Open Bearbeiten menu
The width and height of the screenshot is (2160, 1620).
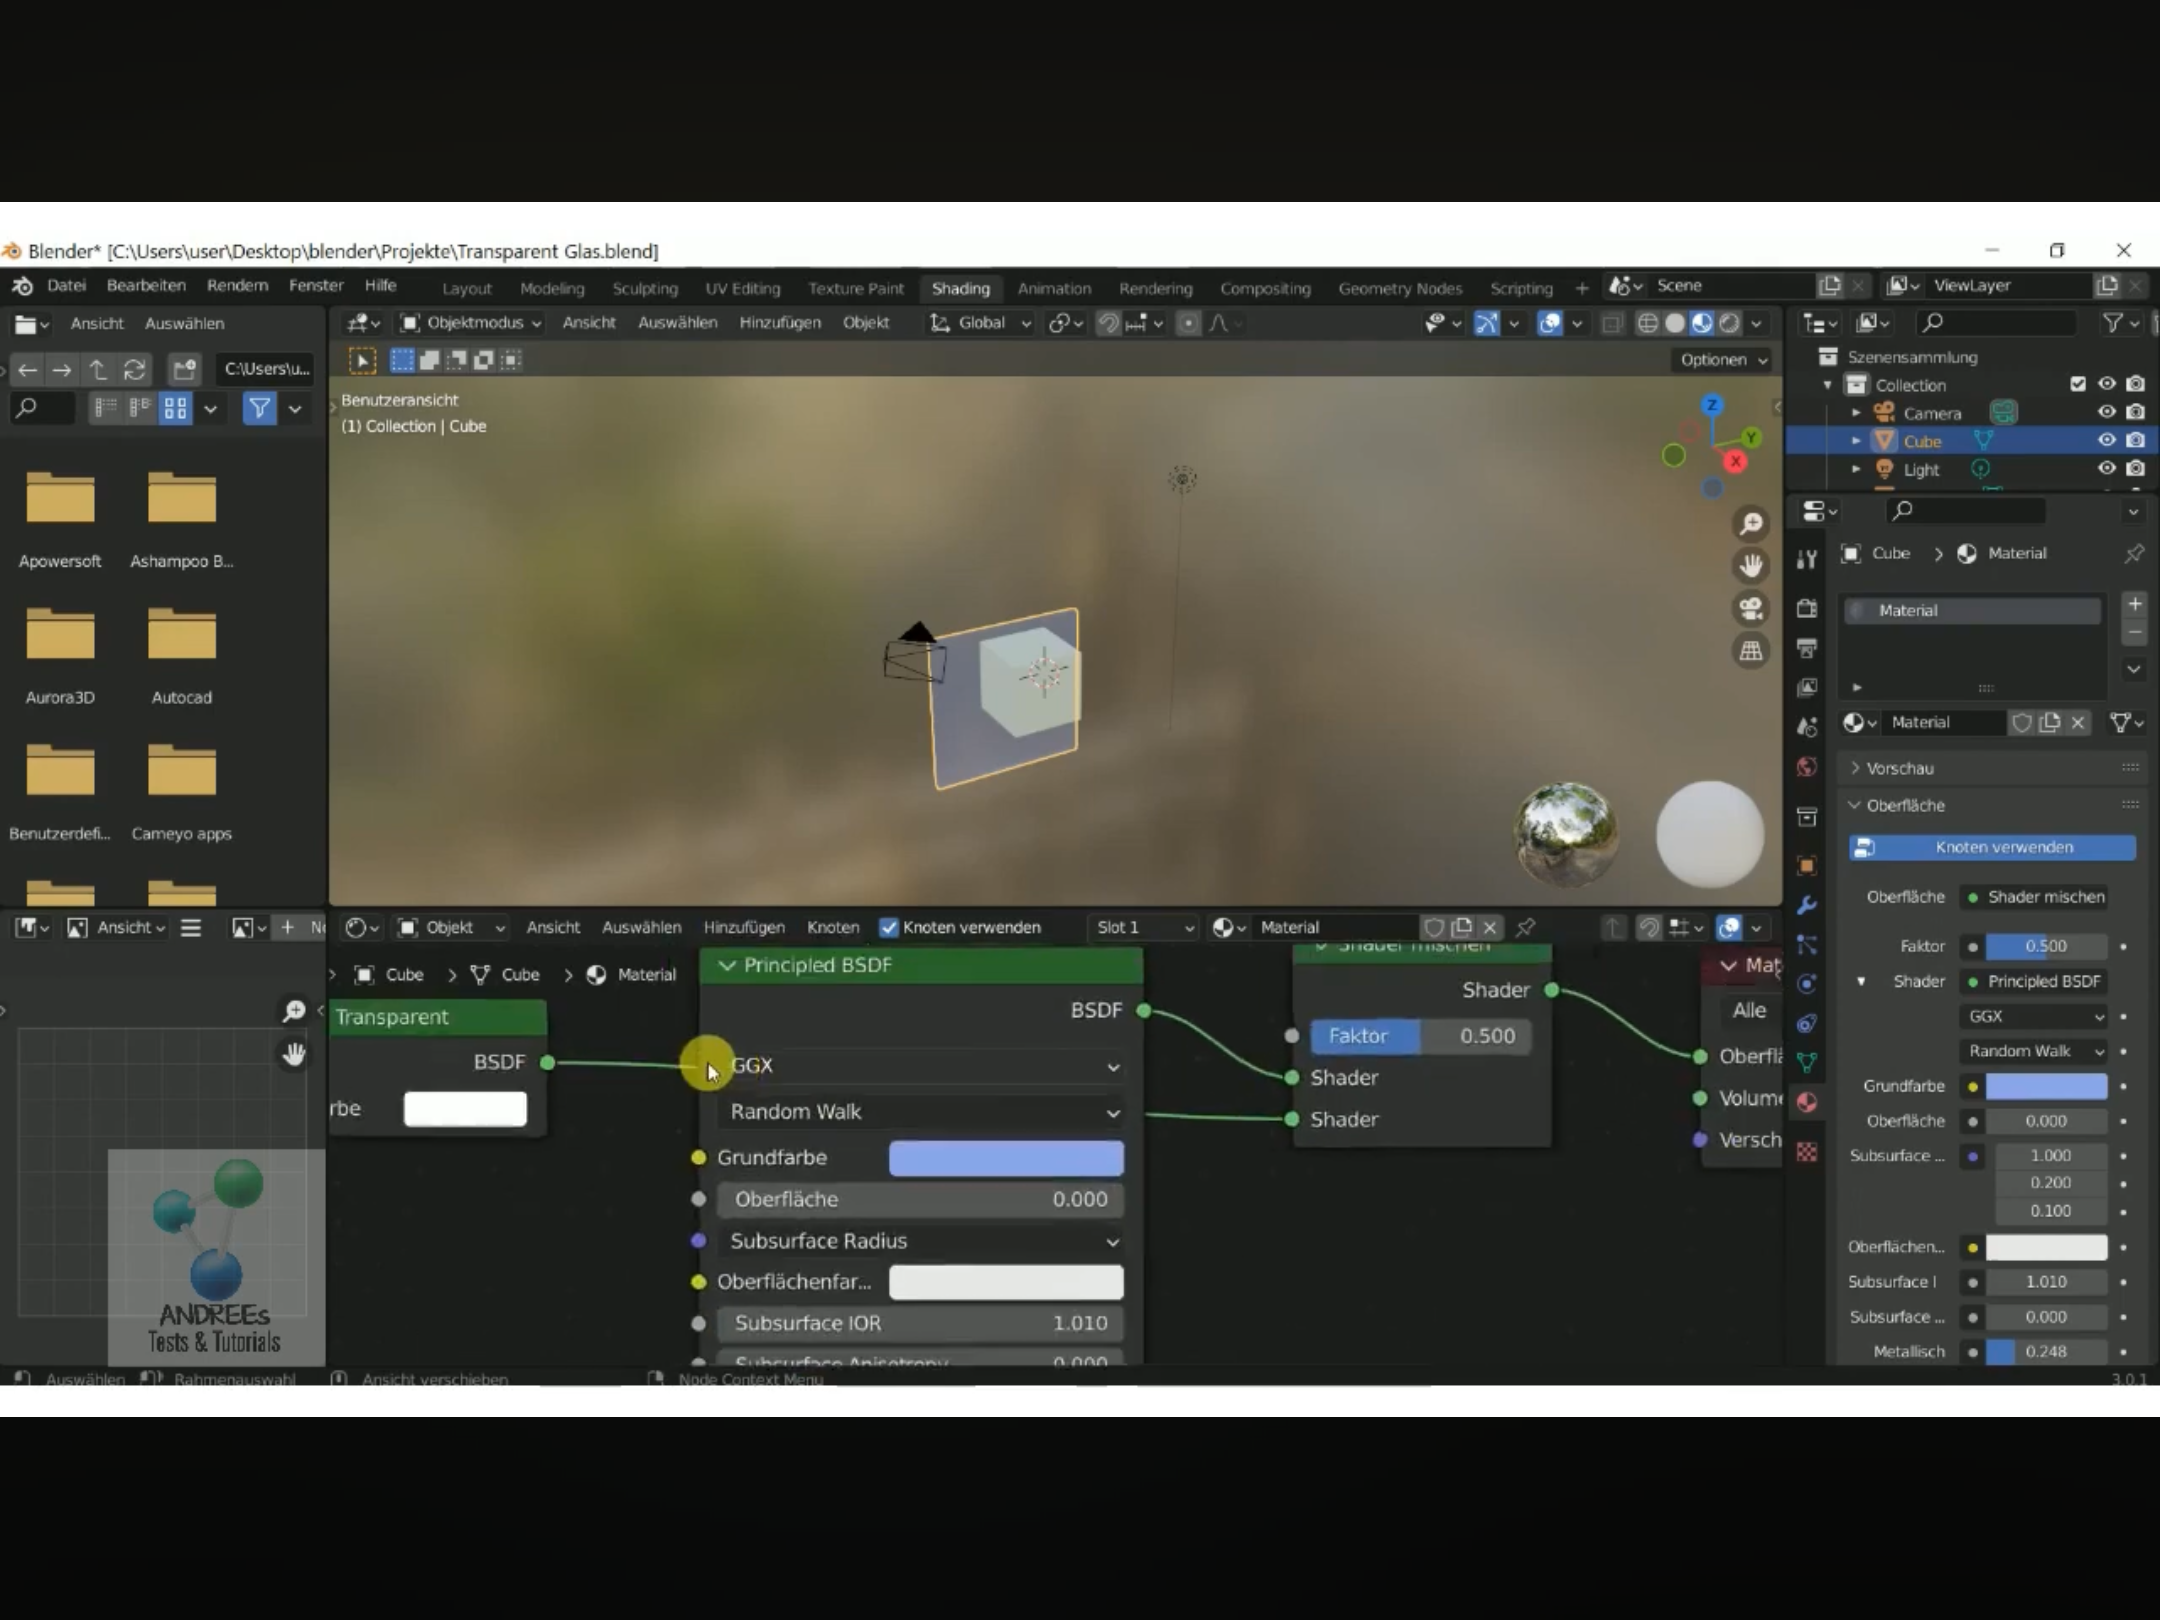pos(146,286)
